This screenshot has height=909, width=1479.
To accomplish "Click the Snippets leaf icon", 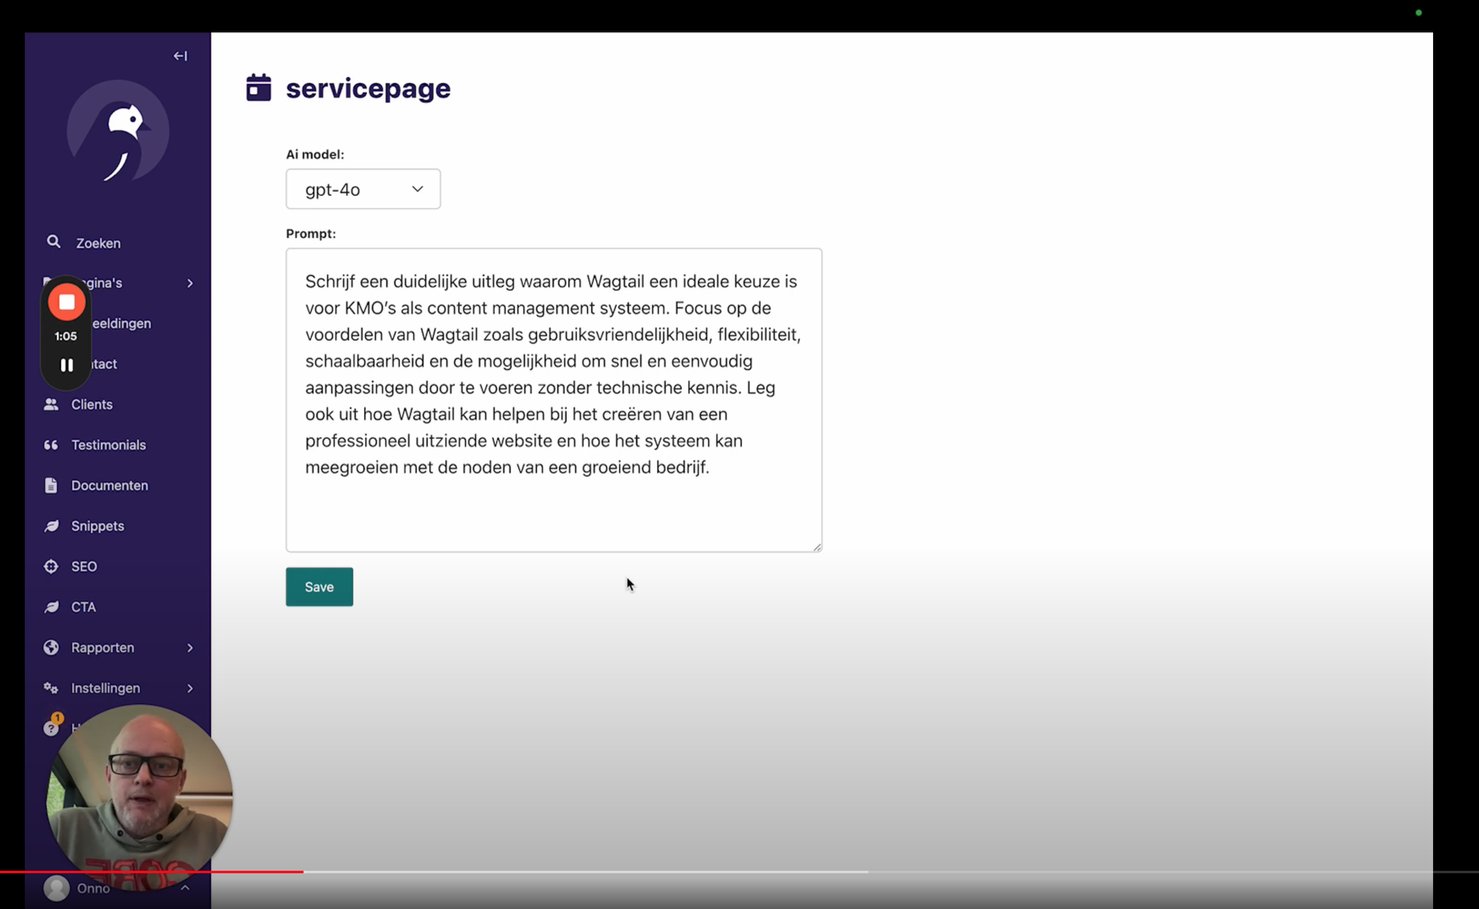I will point(51,526).
